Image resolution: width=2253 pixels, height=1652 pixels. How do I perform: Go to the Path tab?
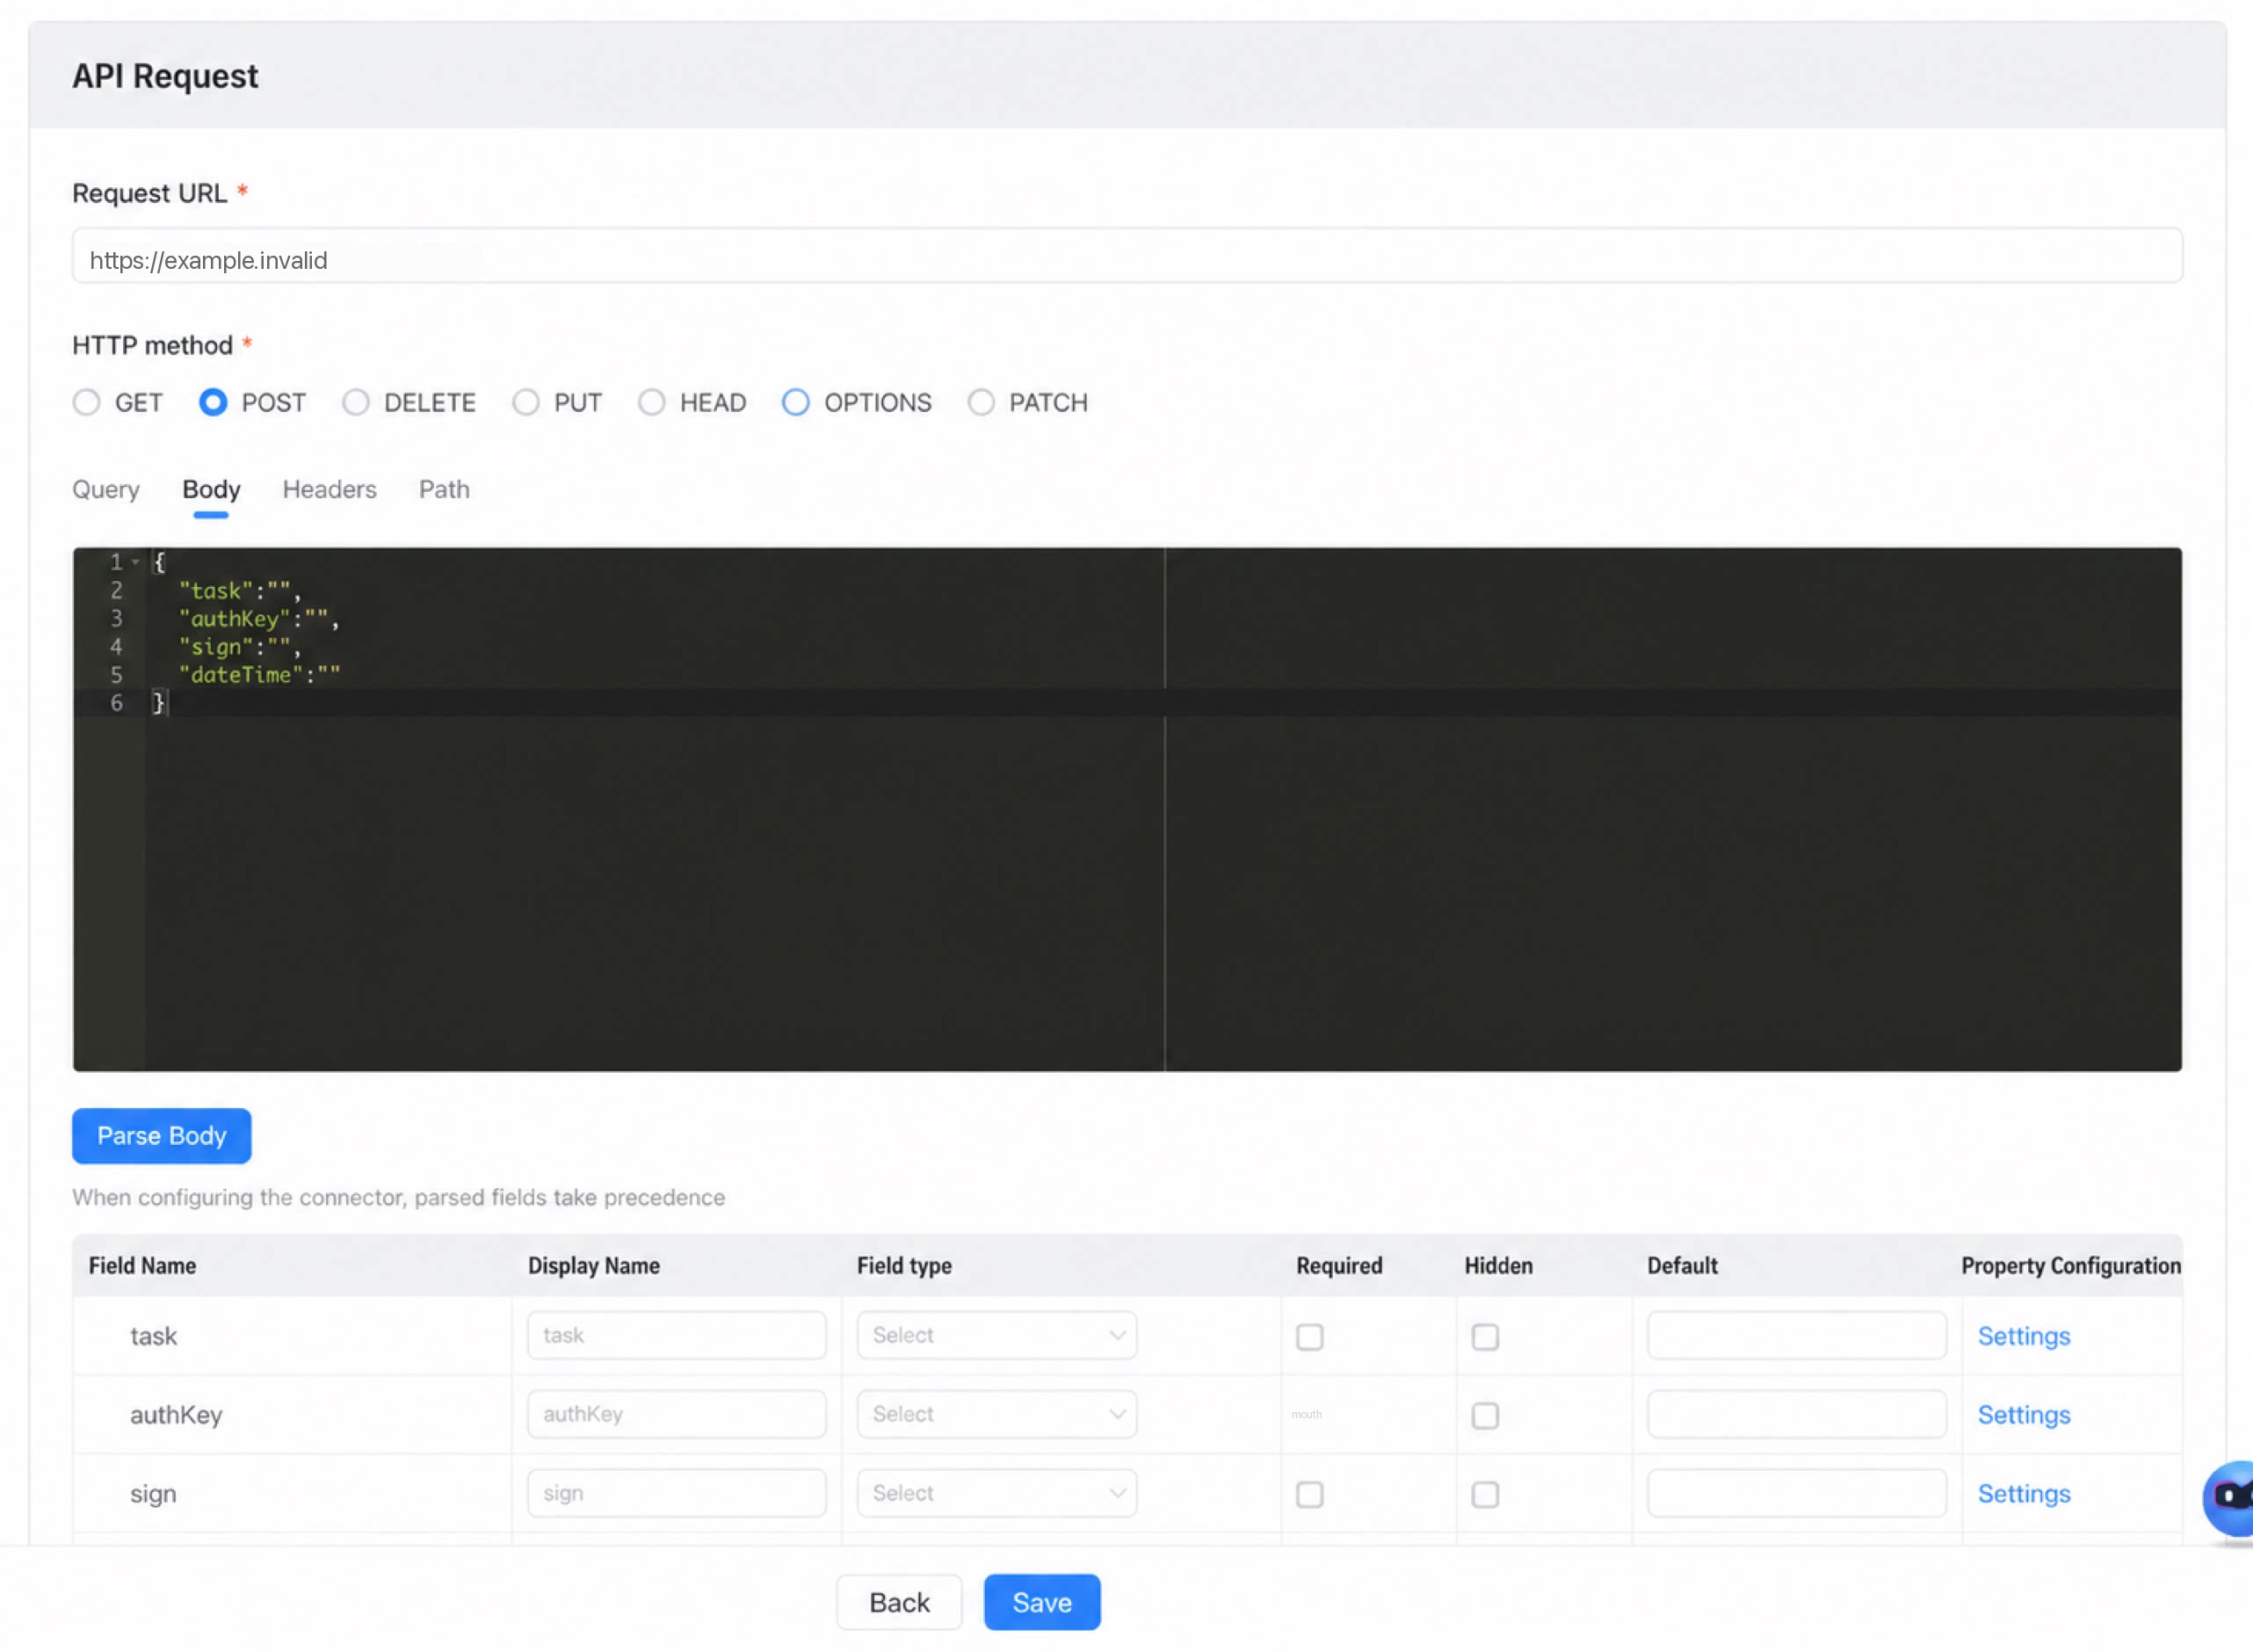click(x=444, y=489)
